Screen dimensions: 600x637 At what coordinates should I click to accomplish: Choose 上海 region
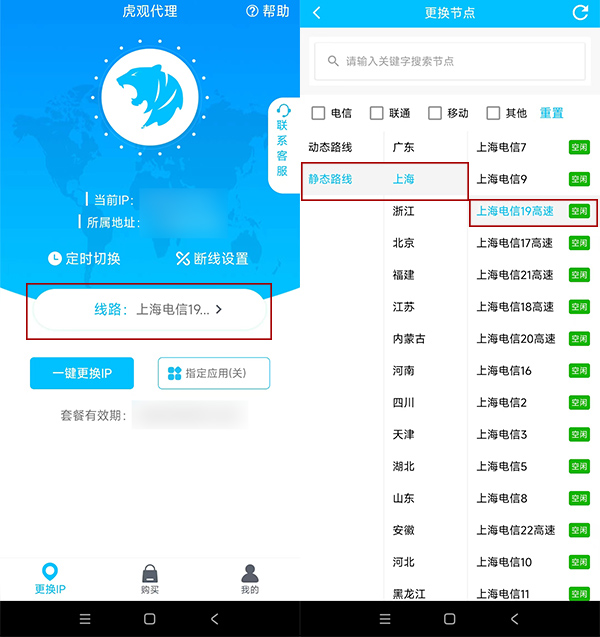403,179
